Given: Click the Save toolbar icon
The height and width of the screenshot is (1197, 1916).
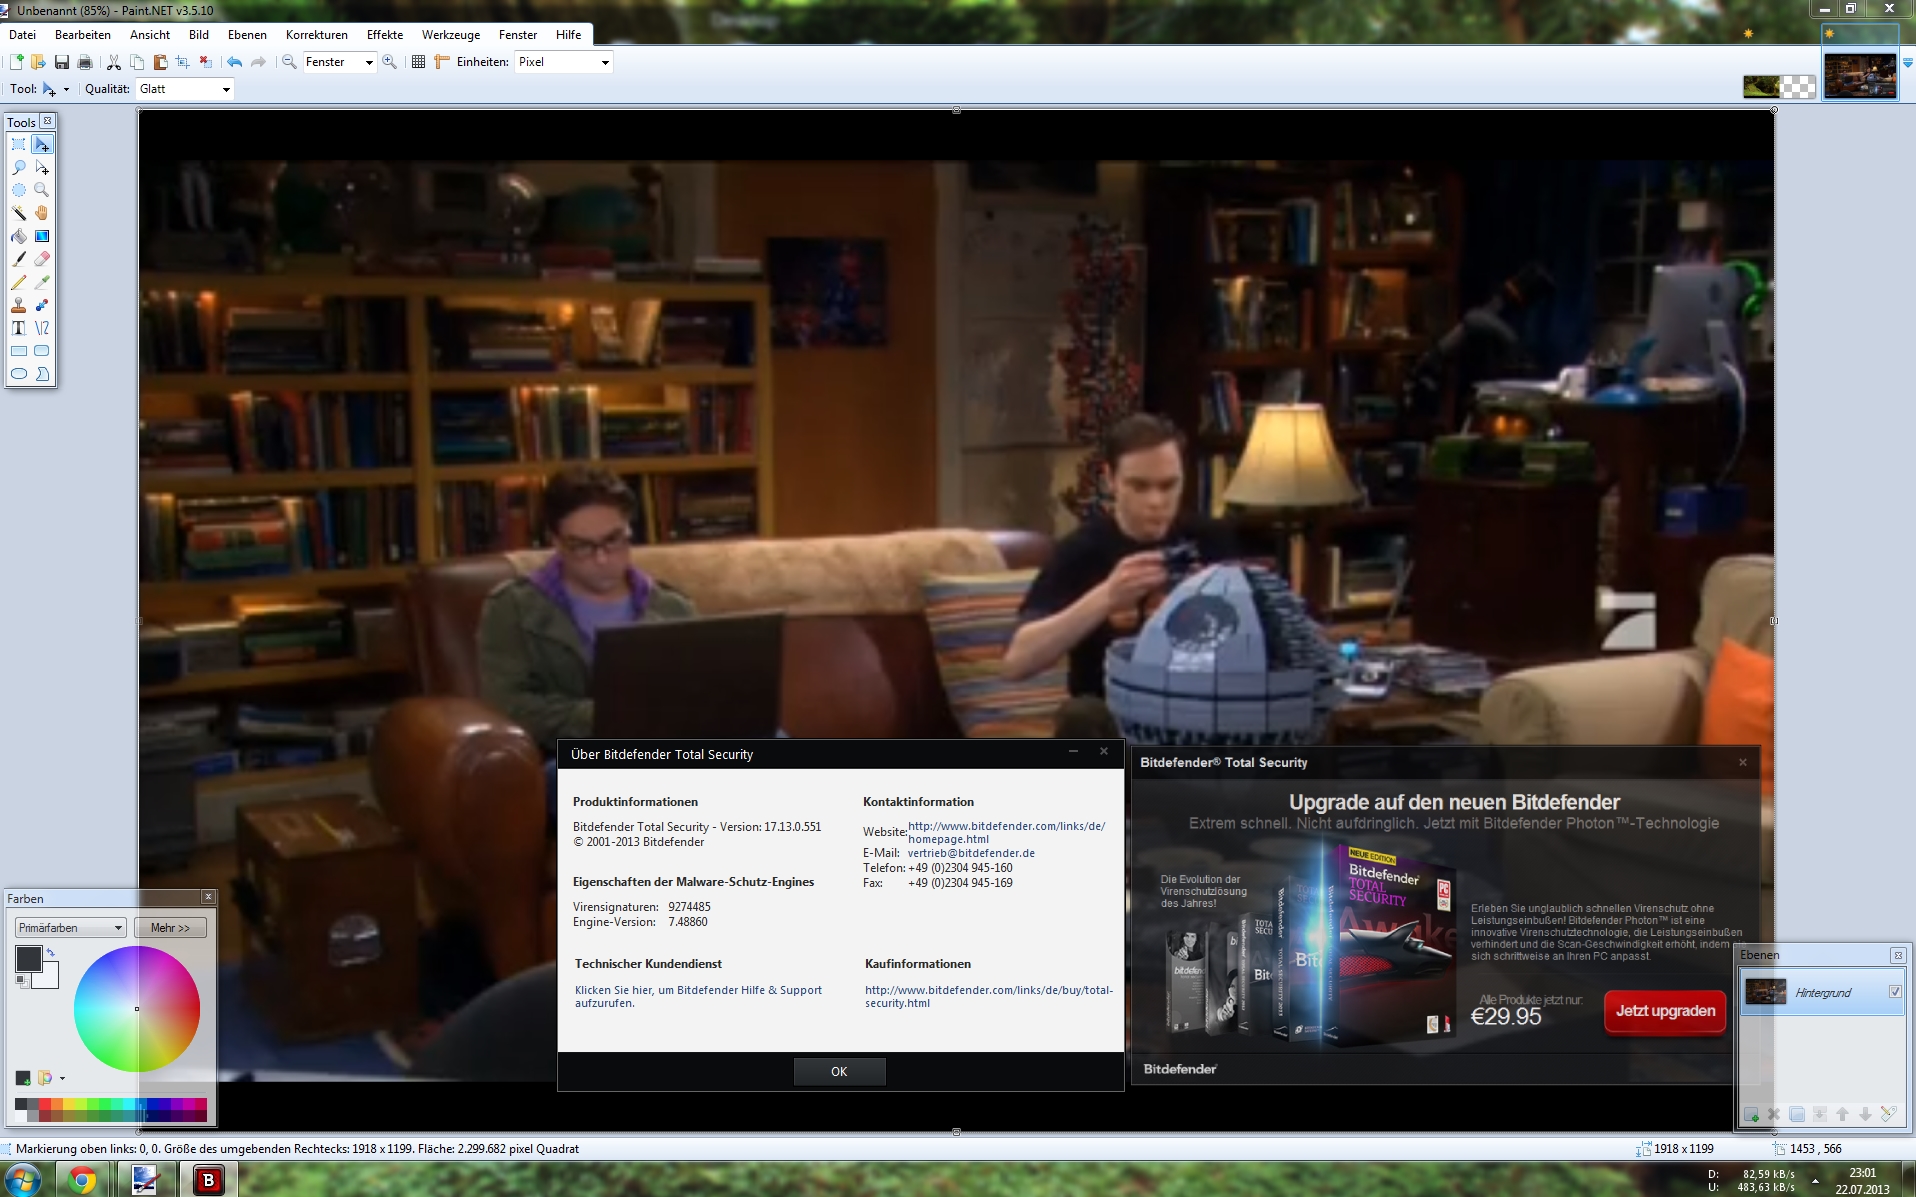Looking at the screenshot, I should click(x=62, y=62).
